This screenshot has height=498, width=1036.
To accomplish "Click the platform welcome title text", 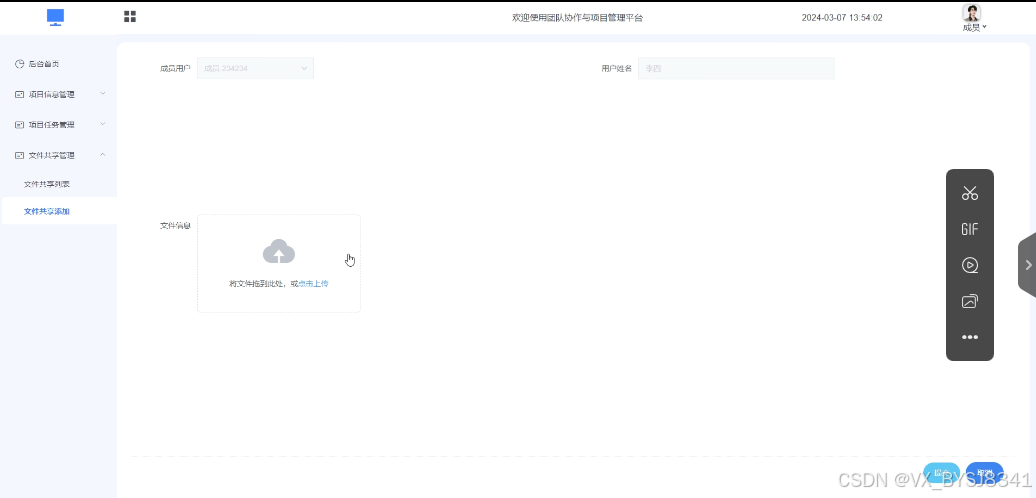I will click(577, 18).
